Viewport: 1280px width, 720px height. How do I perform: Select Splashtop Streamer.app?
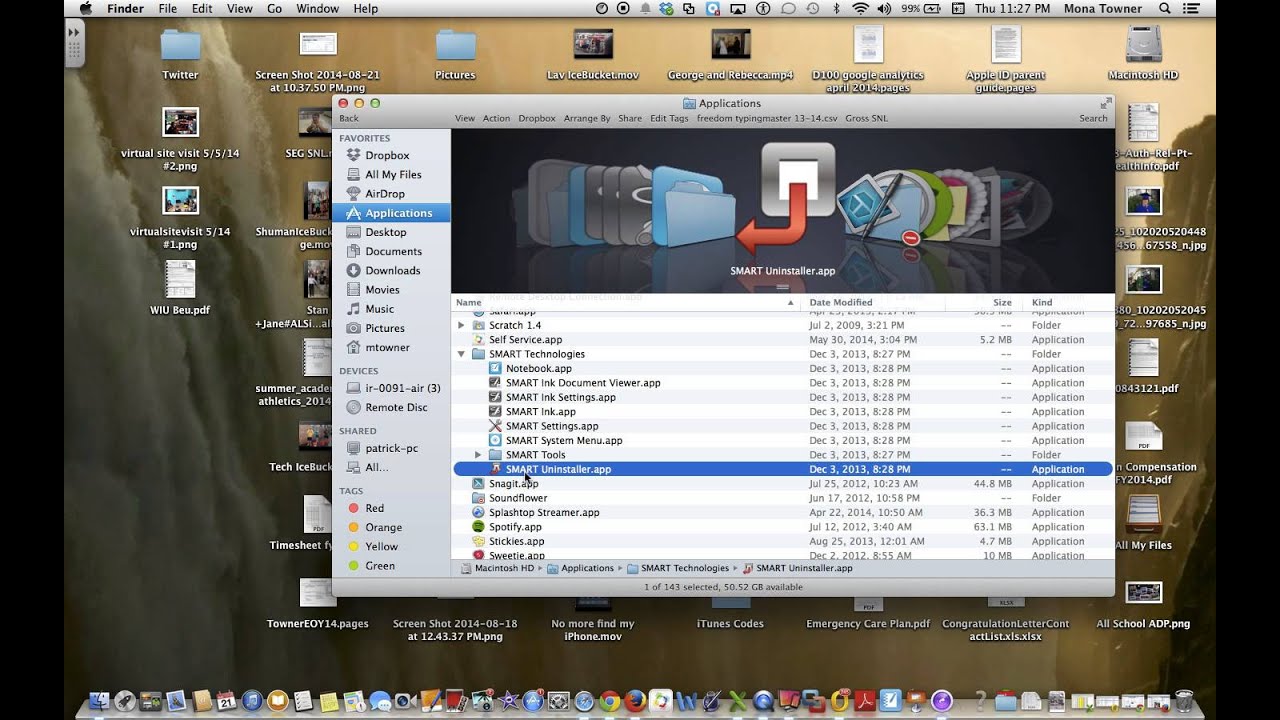click(x=544, y=512)
